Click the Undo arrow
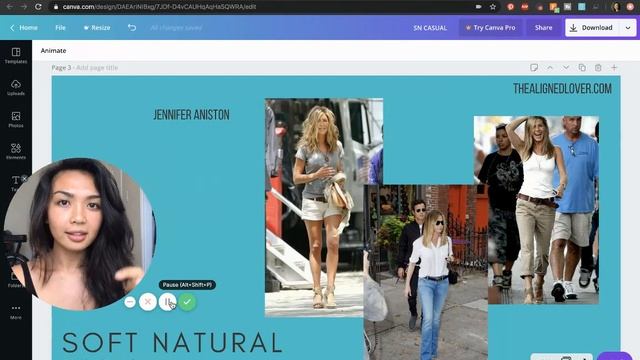The height and width of the screenshot is (360, 640). (132, 27)
